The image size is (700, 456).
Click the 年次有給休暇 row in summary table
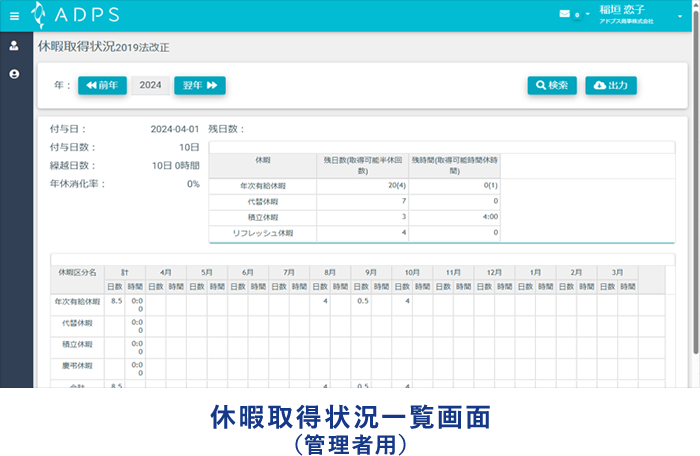(263, 187)
